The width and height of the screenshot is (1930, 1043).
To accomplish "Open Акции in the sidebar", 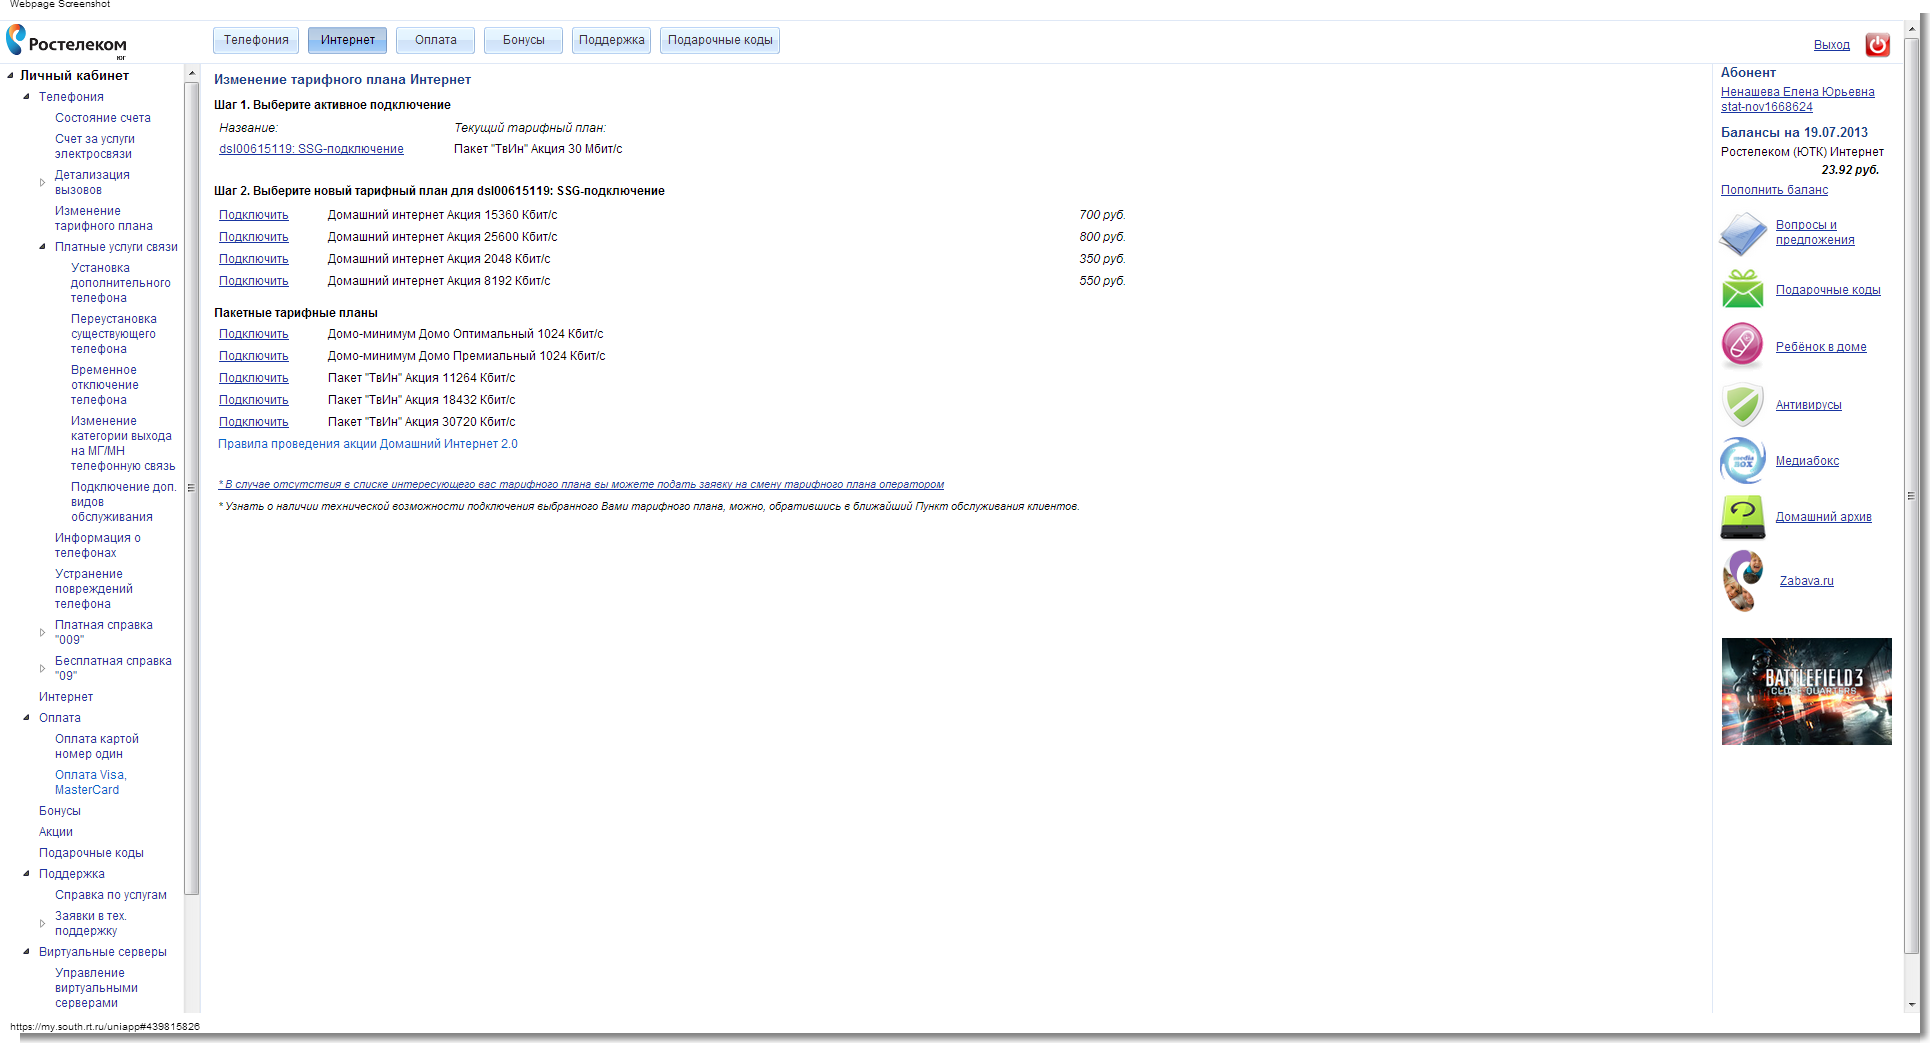I will click(x=55, y=832).
